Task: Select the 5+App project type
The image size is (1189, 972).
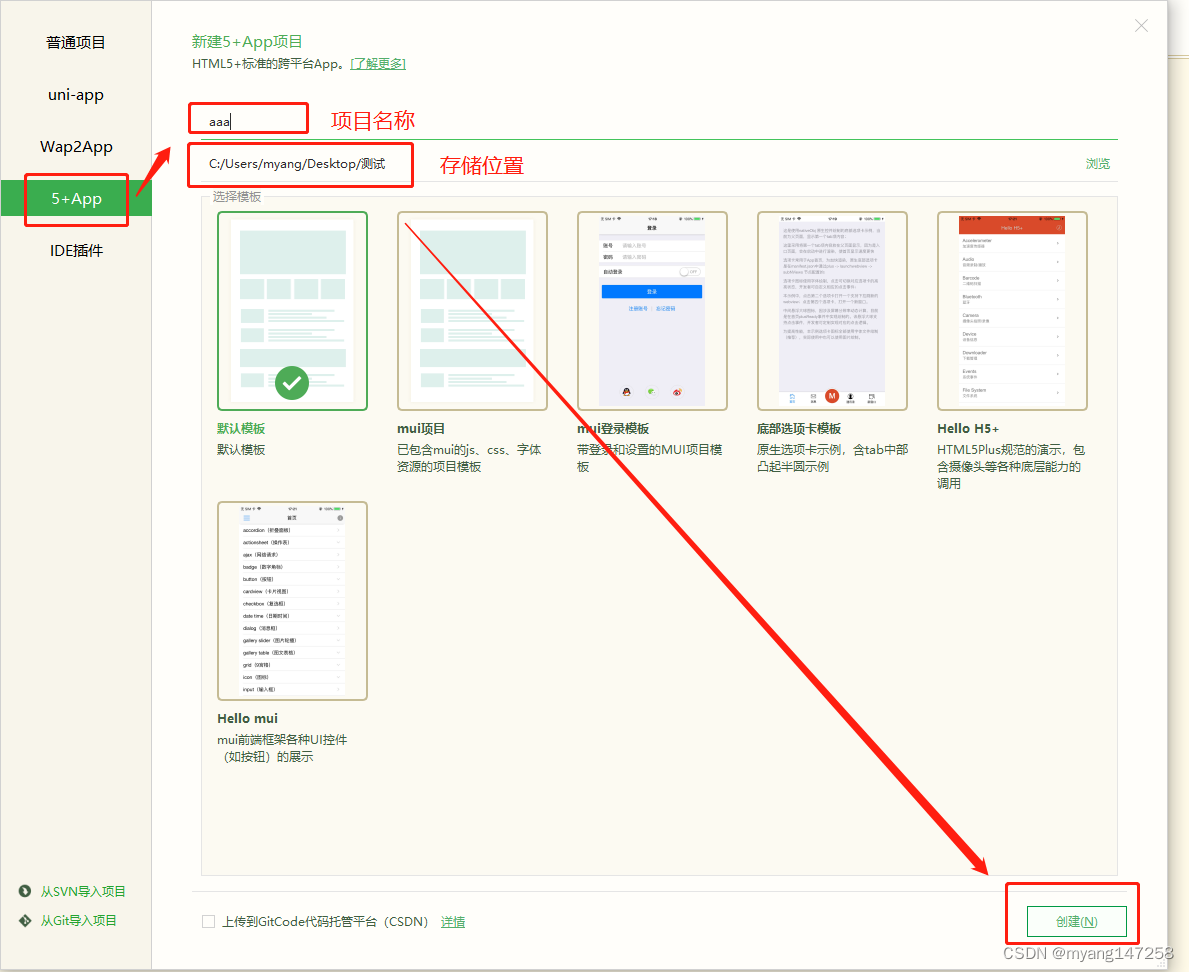Action: click(x=76, y=199)
